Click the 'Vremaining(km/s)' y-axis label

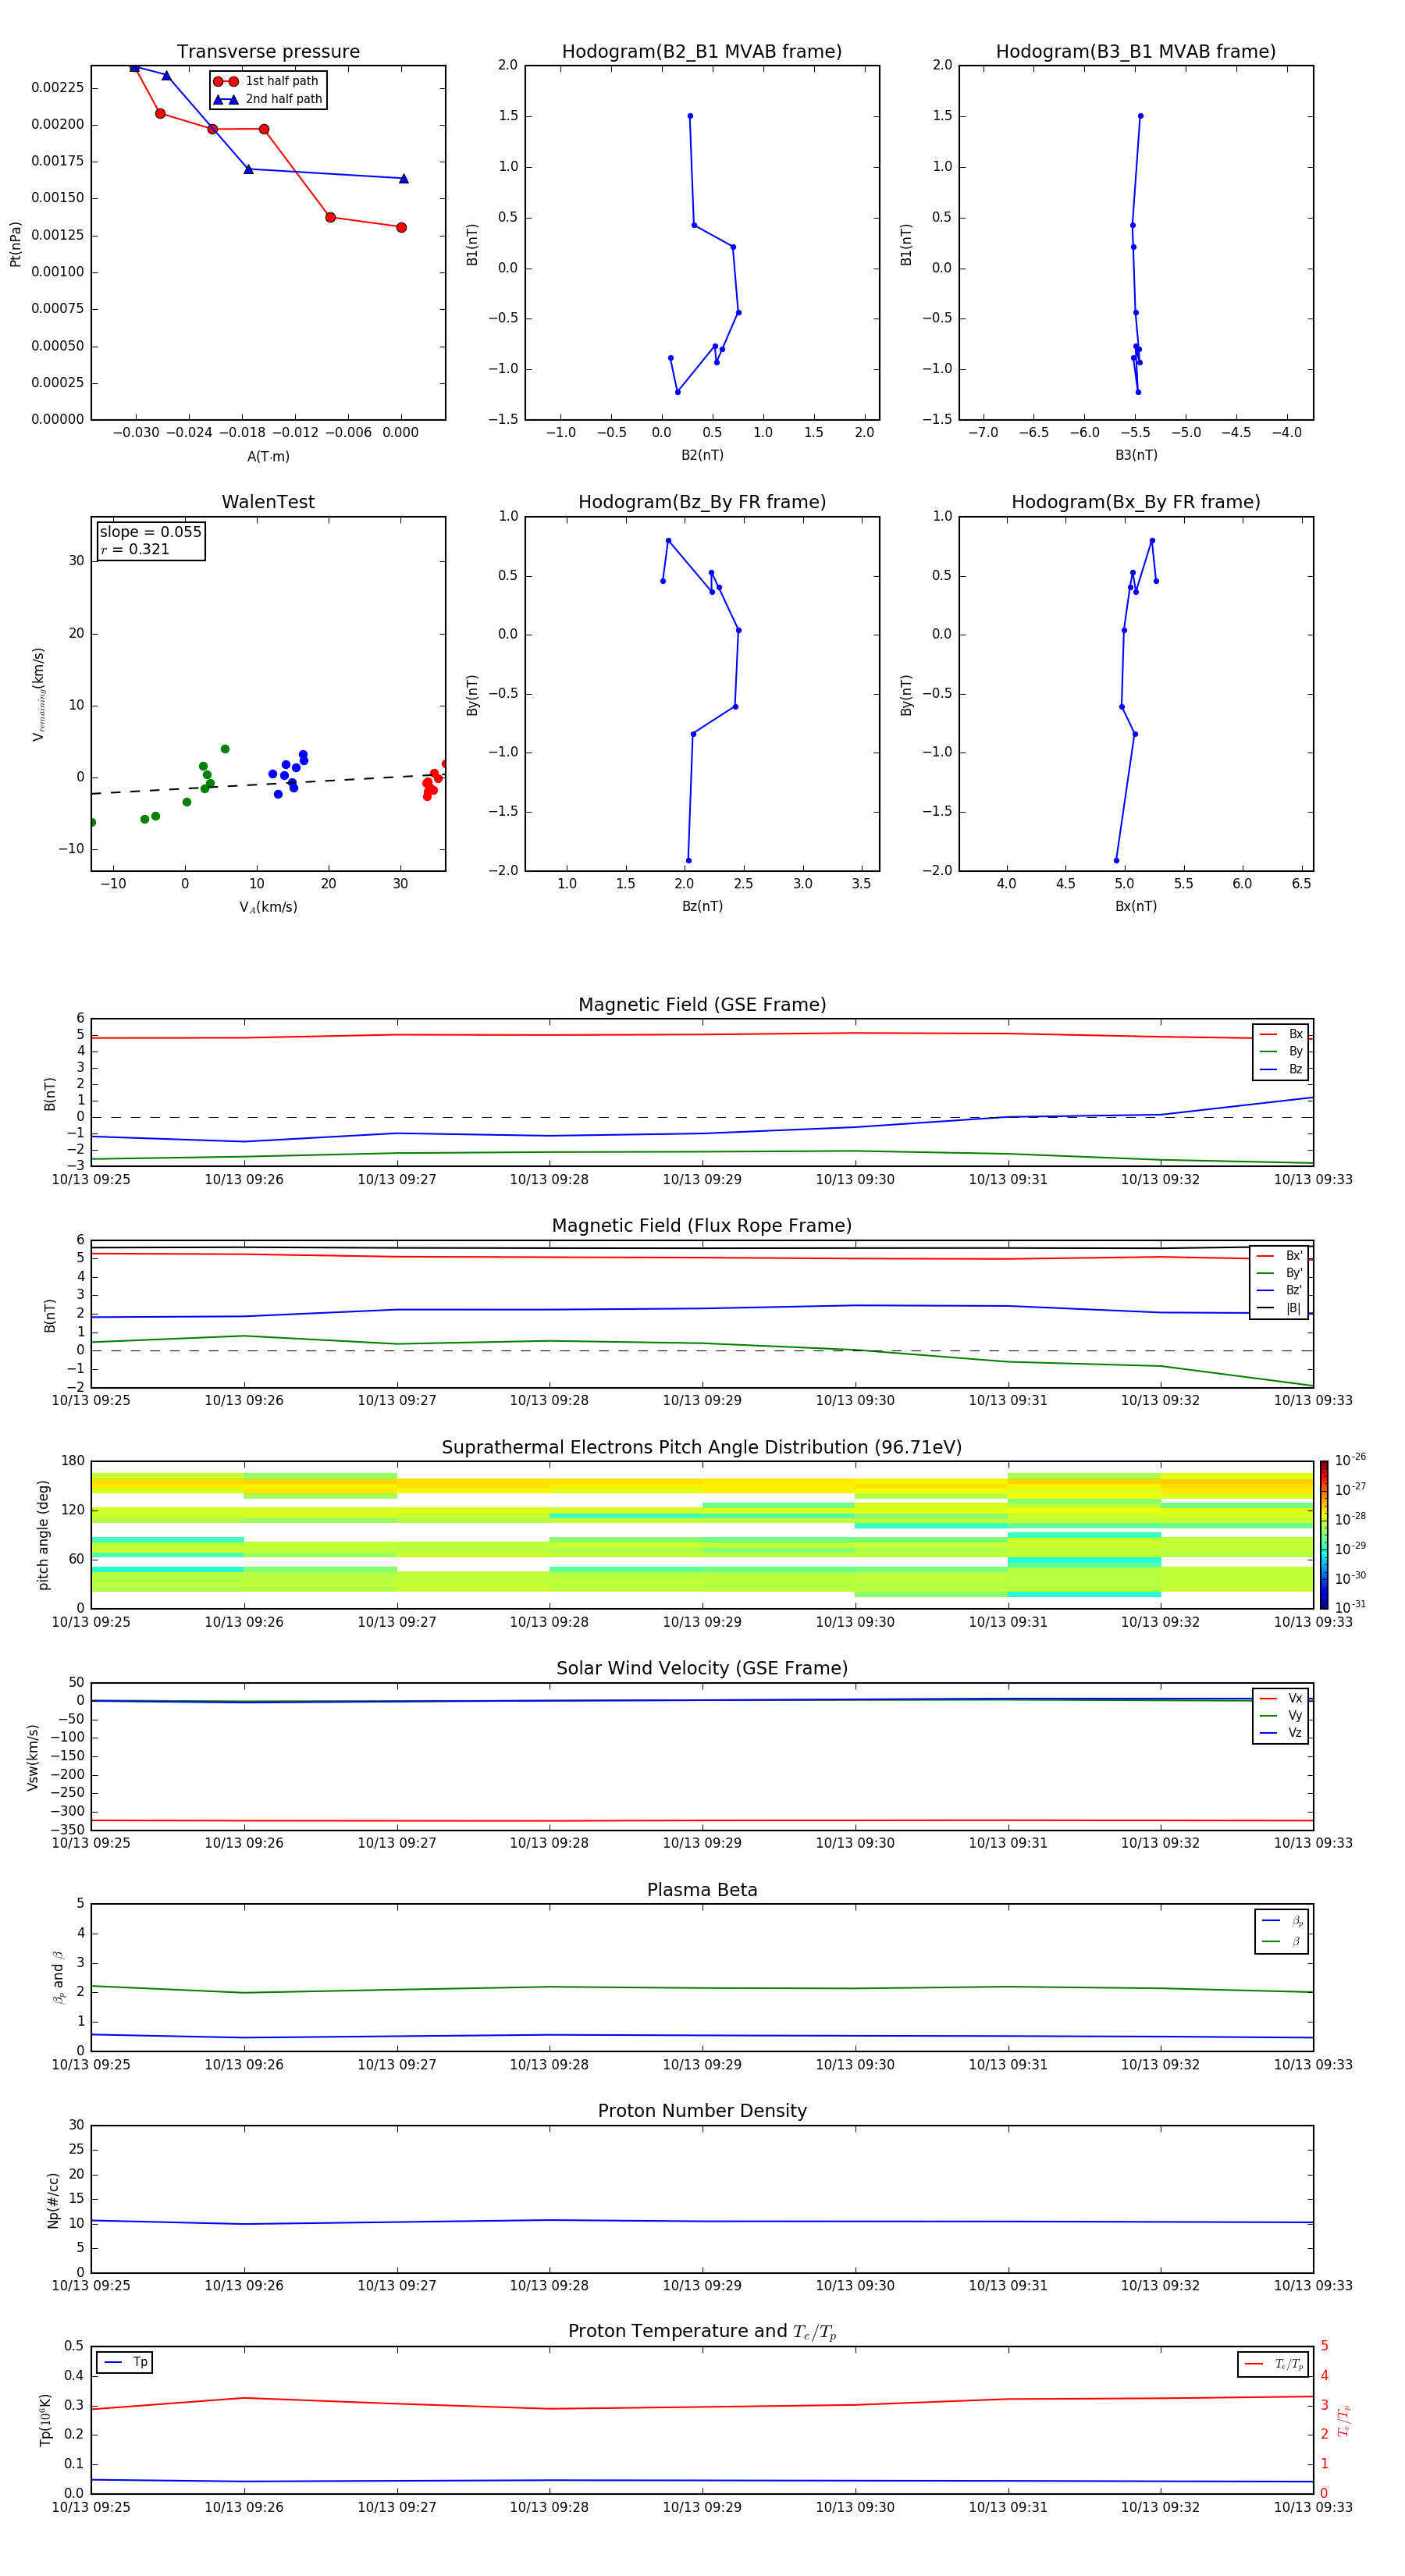click(x=38, y=694)
